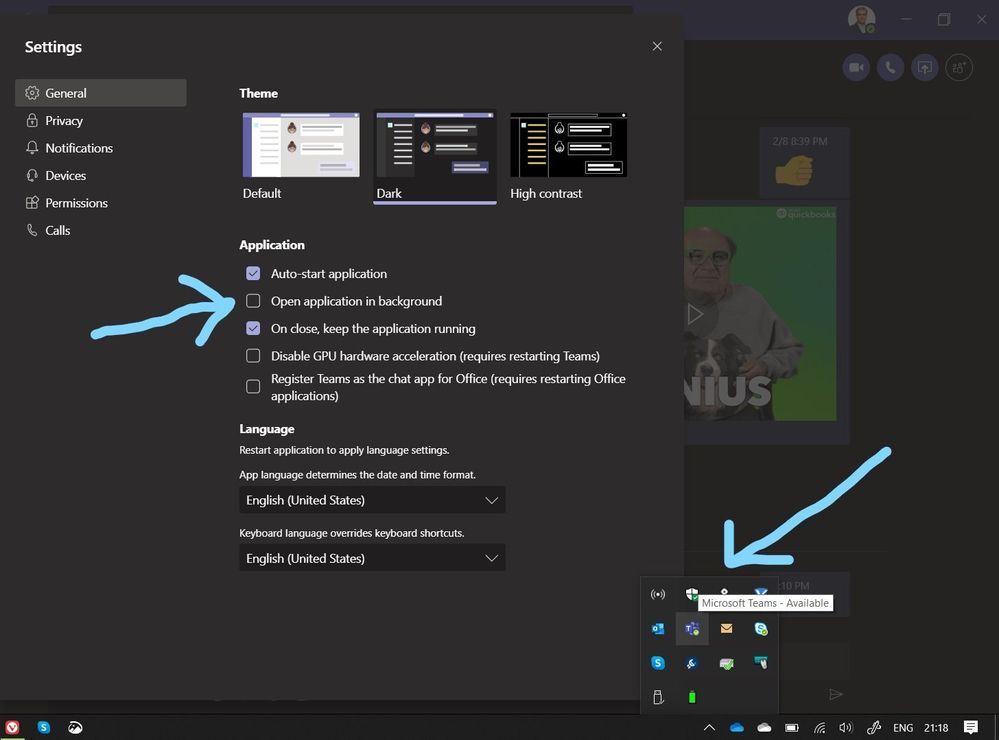
Task: Click the round white app icon on the taskbar
Action: pos(75,727)
